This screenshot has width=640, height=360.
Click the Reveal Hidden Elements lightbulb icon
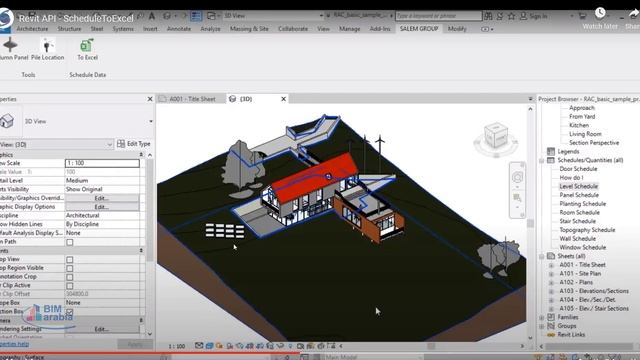(x=290, y=346)
